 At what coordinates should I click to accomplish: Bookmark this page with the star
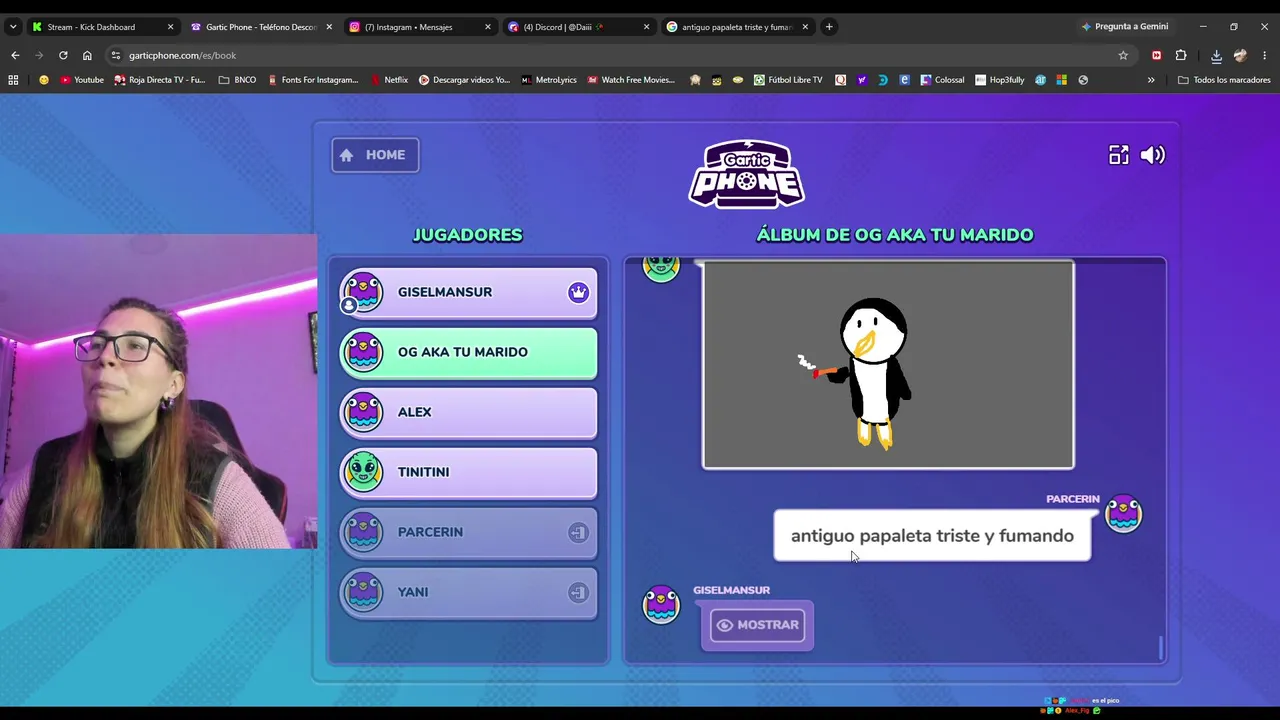click(1123, 55)
